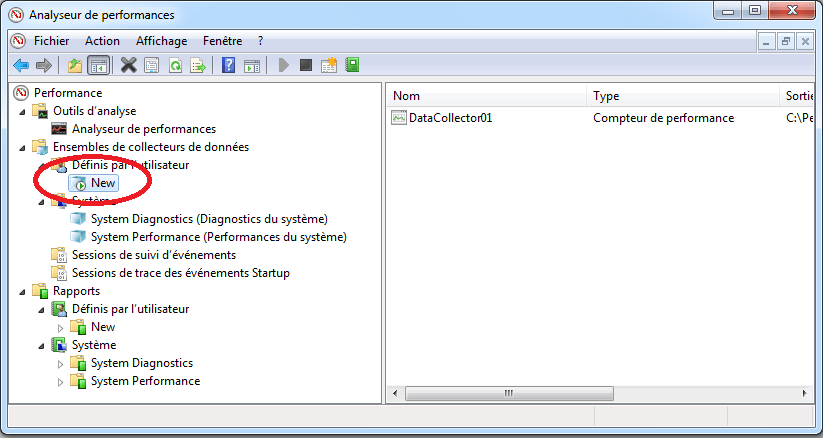Viewport: 825px width, 438px height.
Task: Click the green Refresh toolbar icon
Action: click(175, 65)
